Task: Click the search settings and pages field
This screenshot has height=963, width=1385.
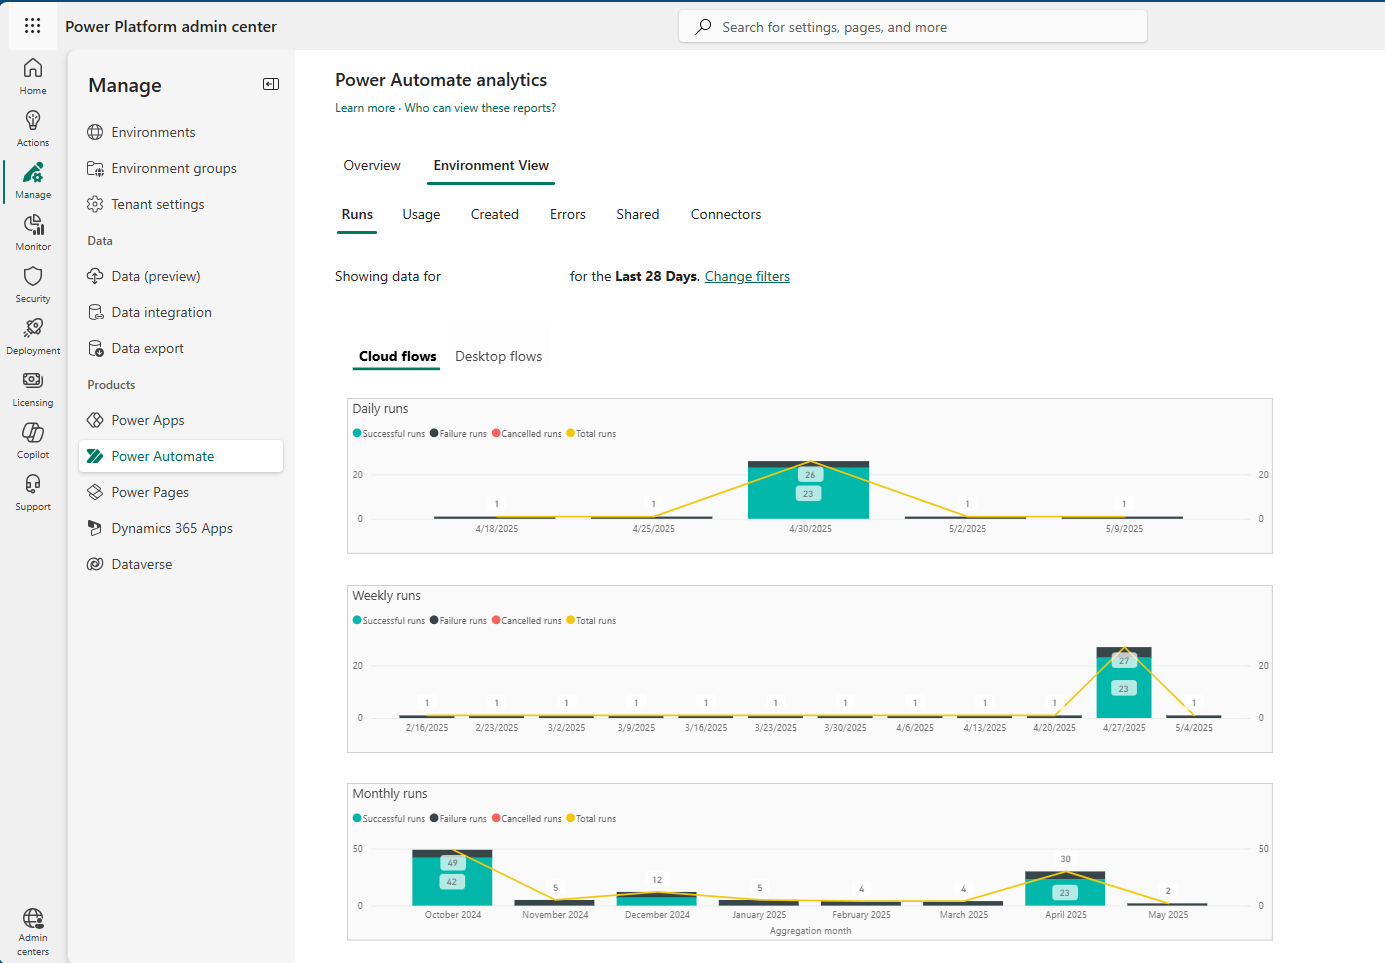Action: (912, 26)
